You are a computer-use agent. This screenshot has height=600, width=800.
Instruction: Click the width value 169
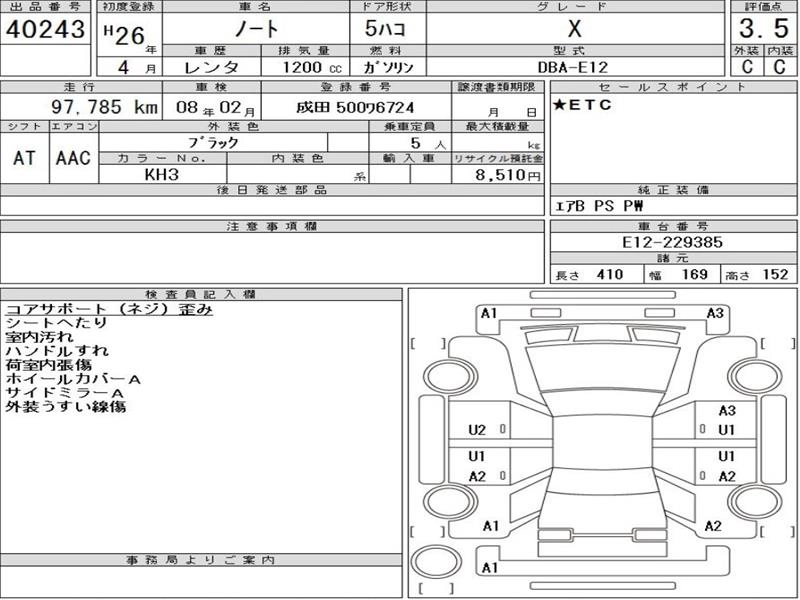[x=694, y=274]
